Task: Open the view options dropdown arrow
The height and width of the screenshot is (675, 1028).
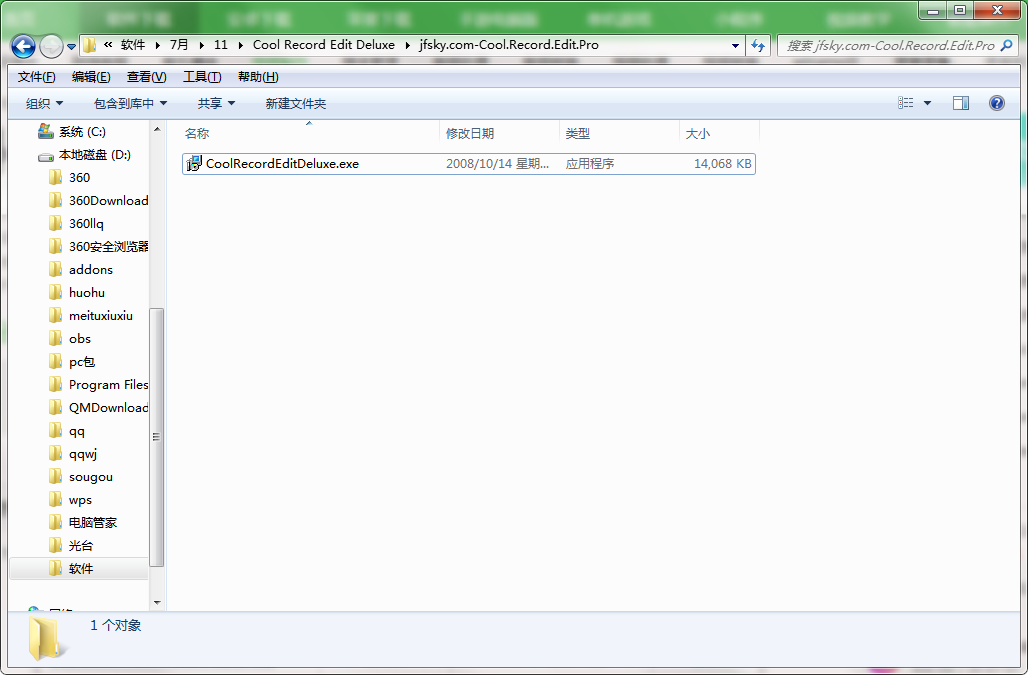Action: [927, 103]
